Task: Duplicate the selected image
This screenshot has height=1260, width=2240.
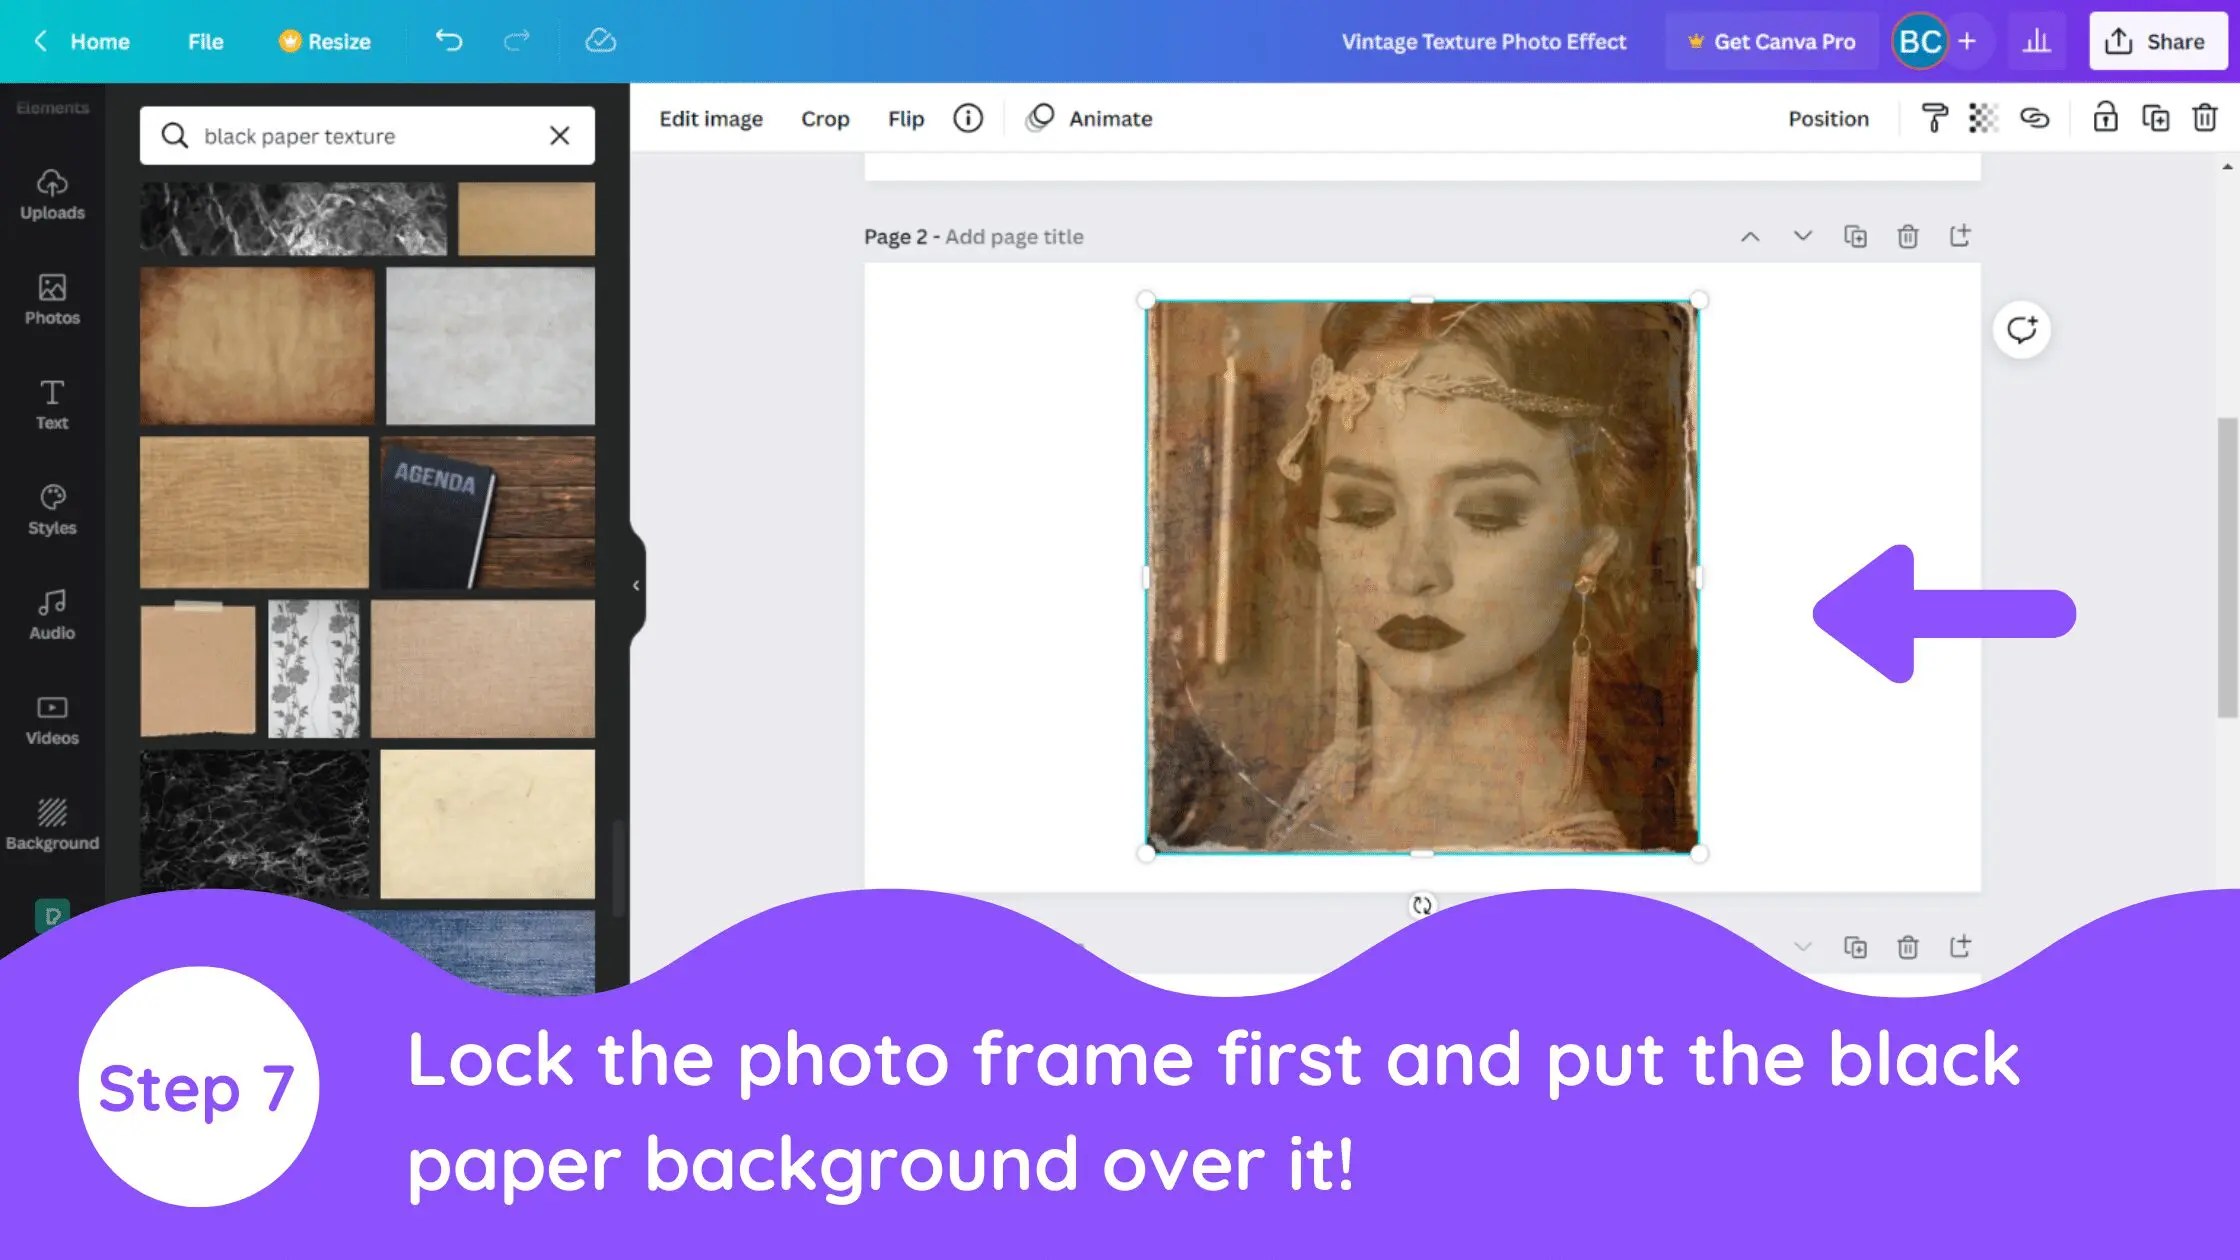Action: click(2157, 118)
